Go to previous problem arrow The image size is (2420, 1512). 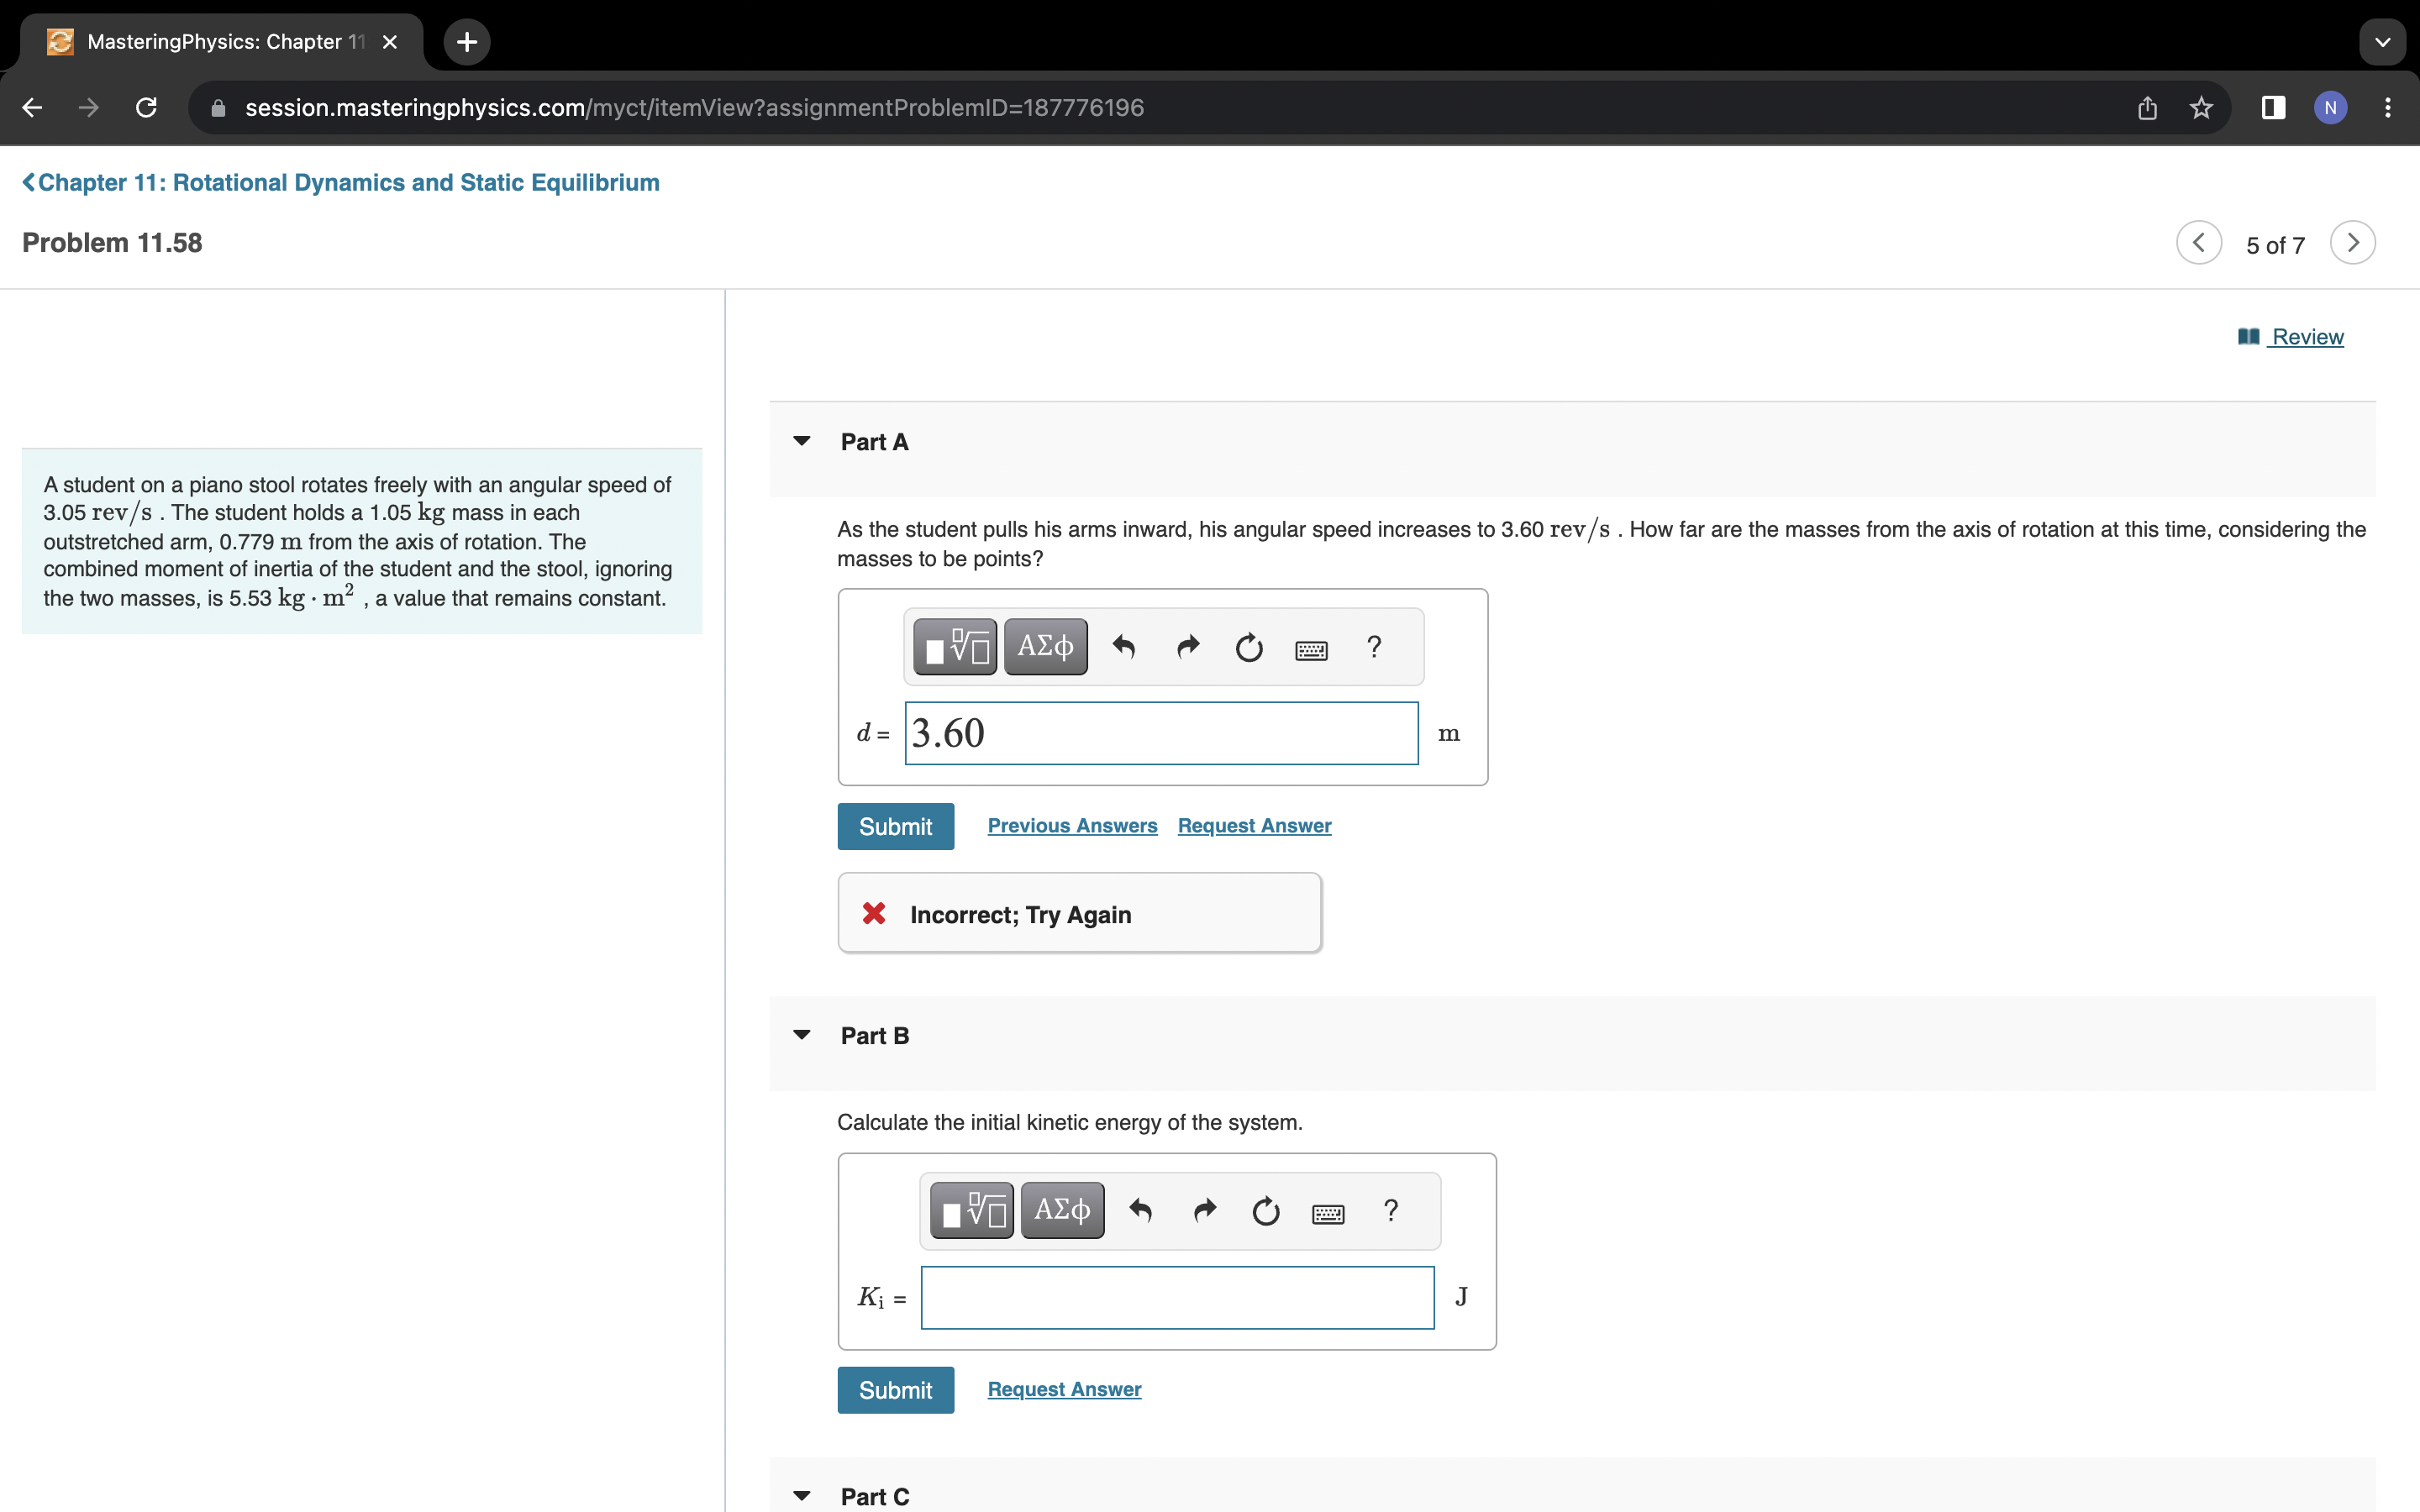(2199, 243)
